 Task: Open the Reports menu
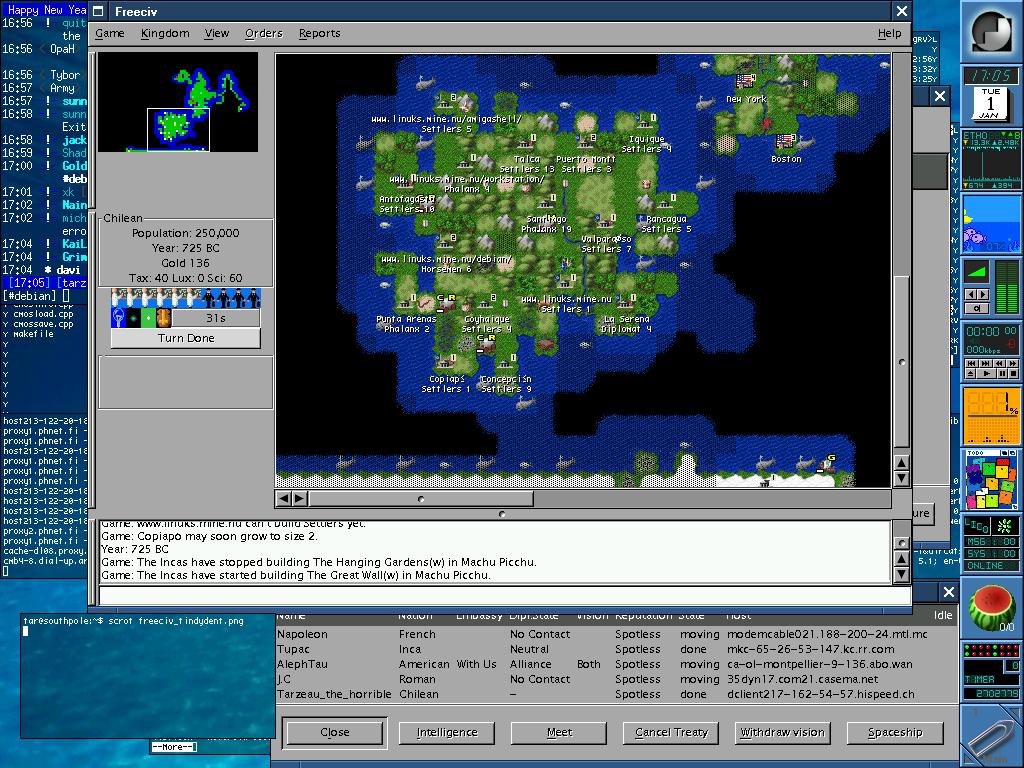319,33
